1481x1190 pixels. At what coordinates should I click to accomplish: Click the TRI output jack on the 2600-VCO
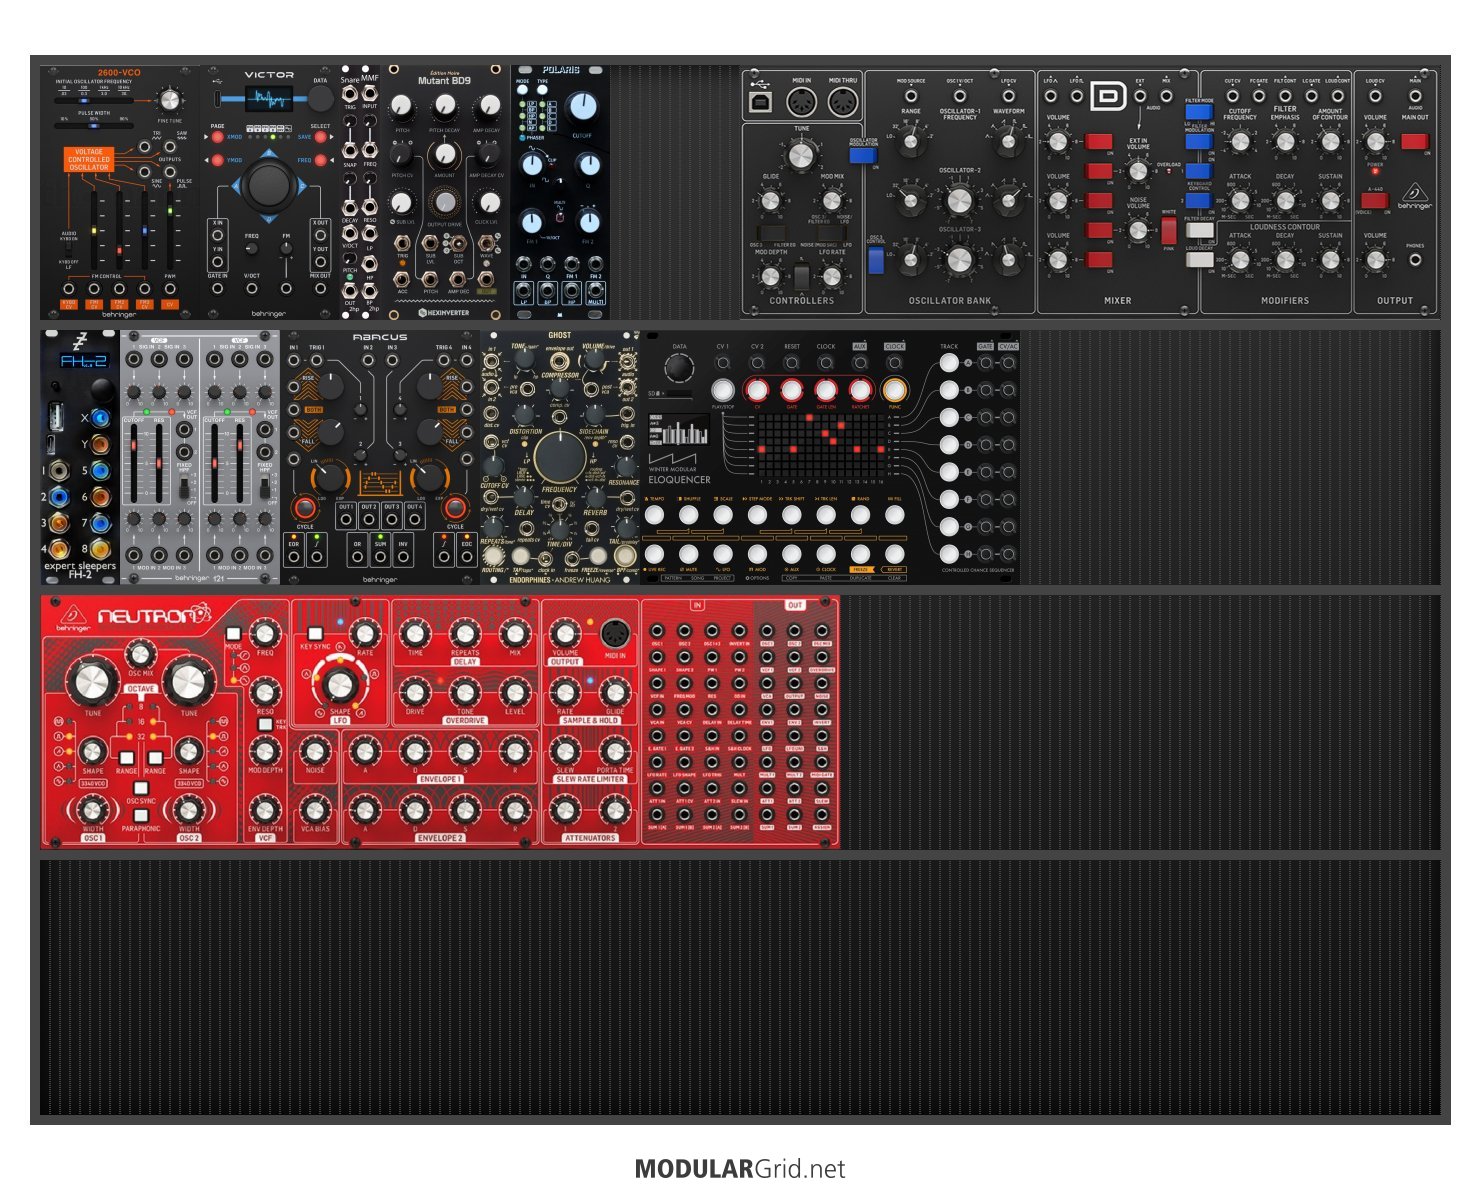pos(146,146)
